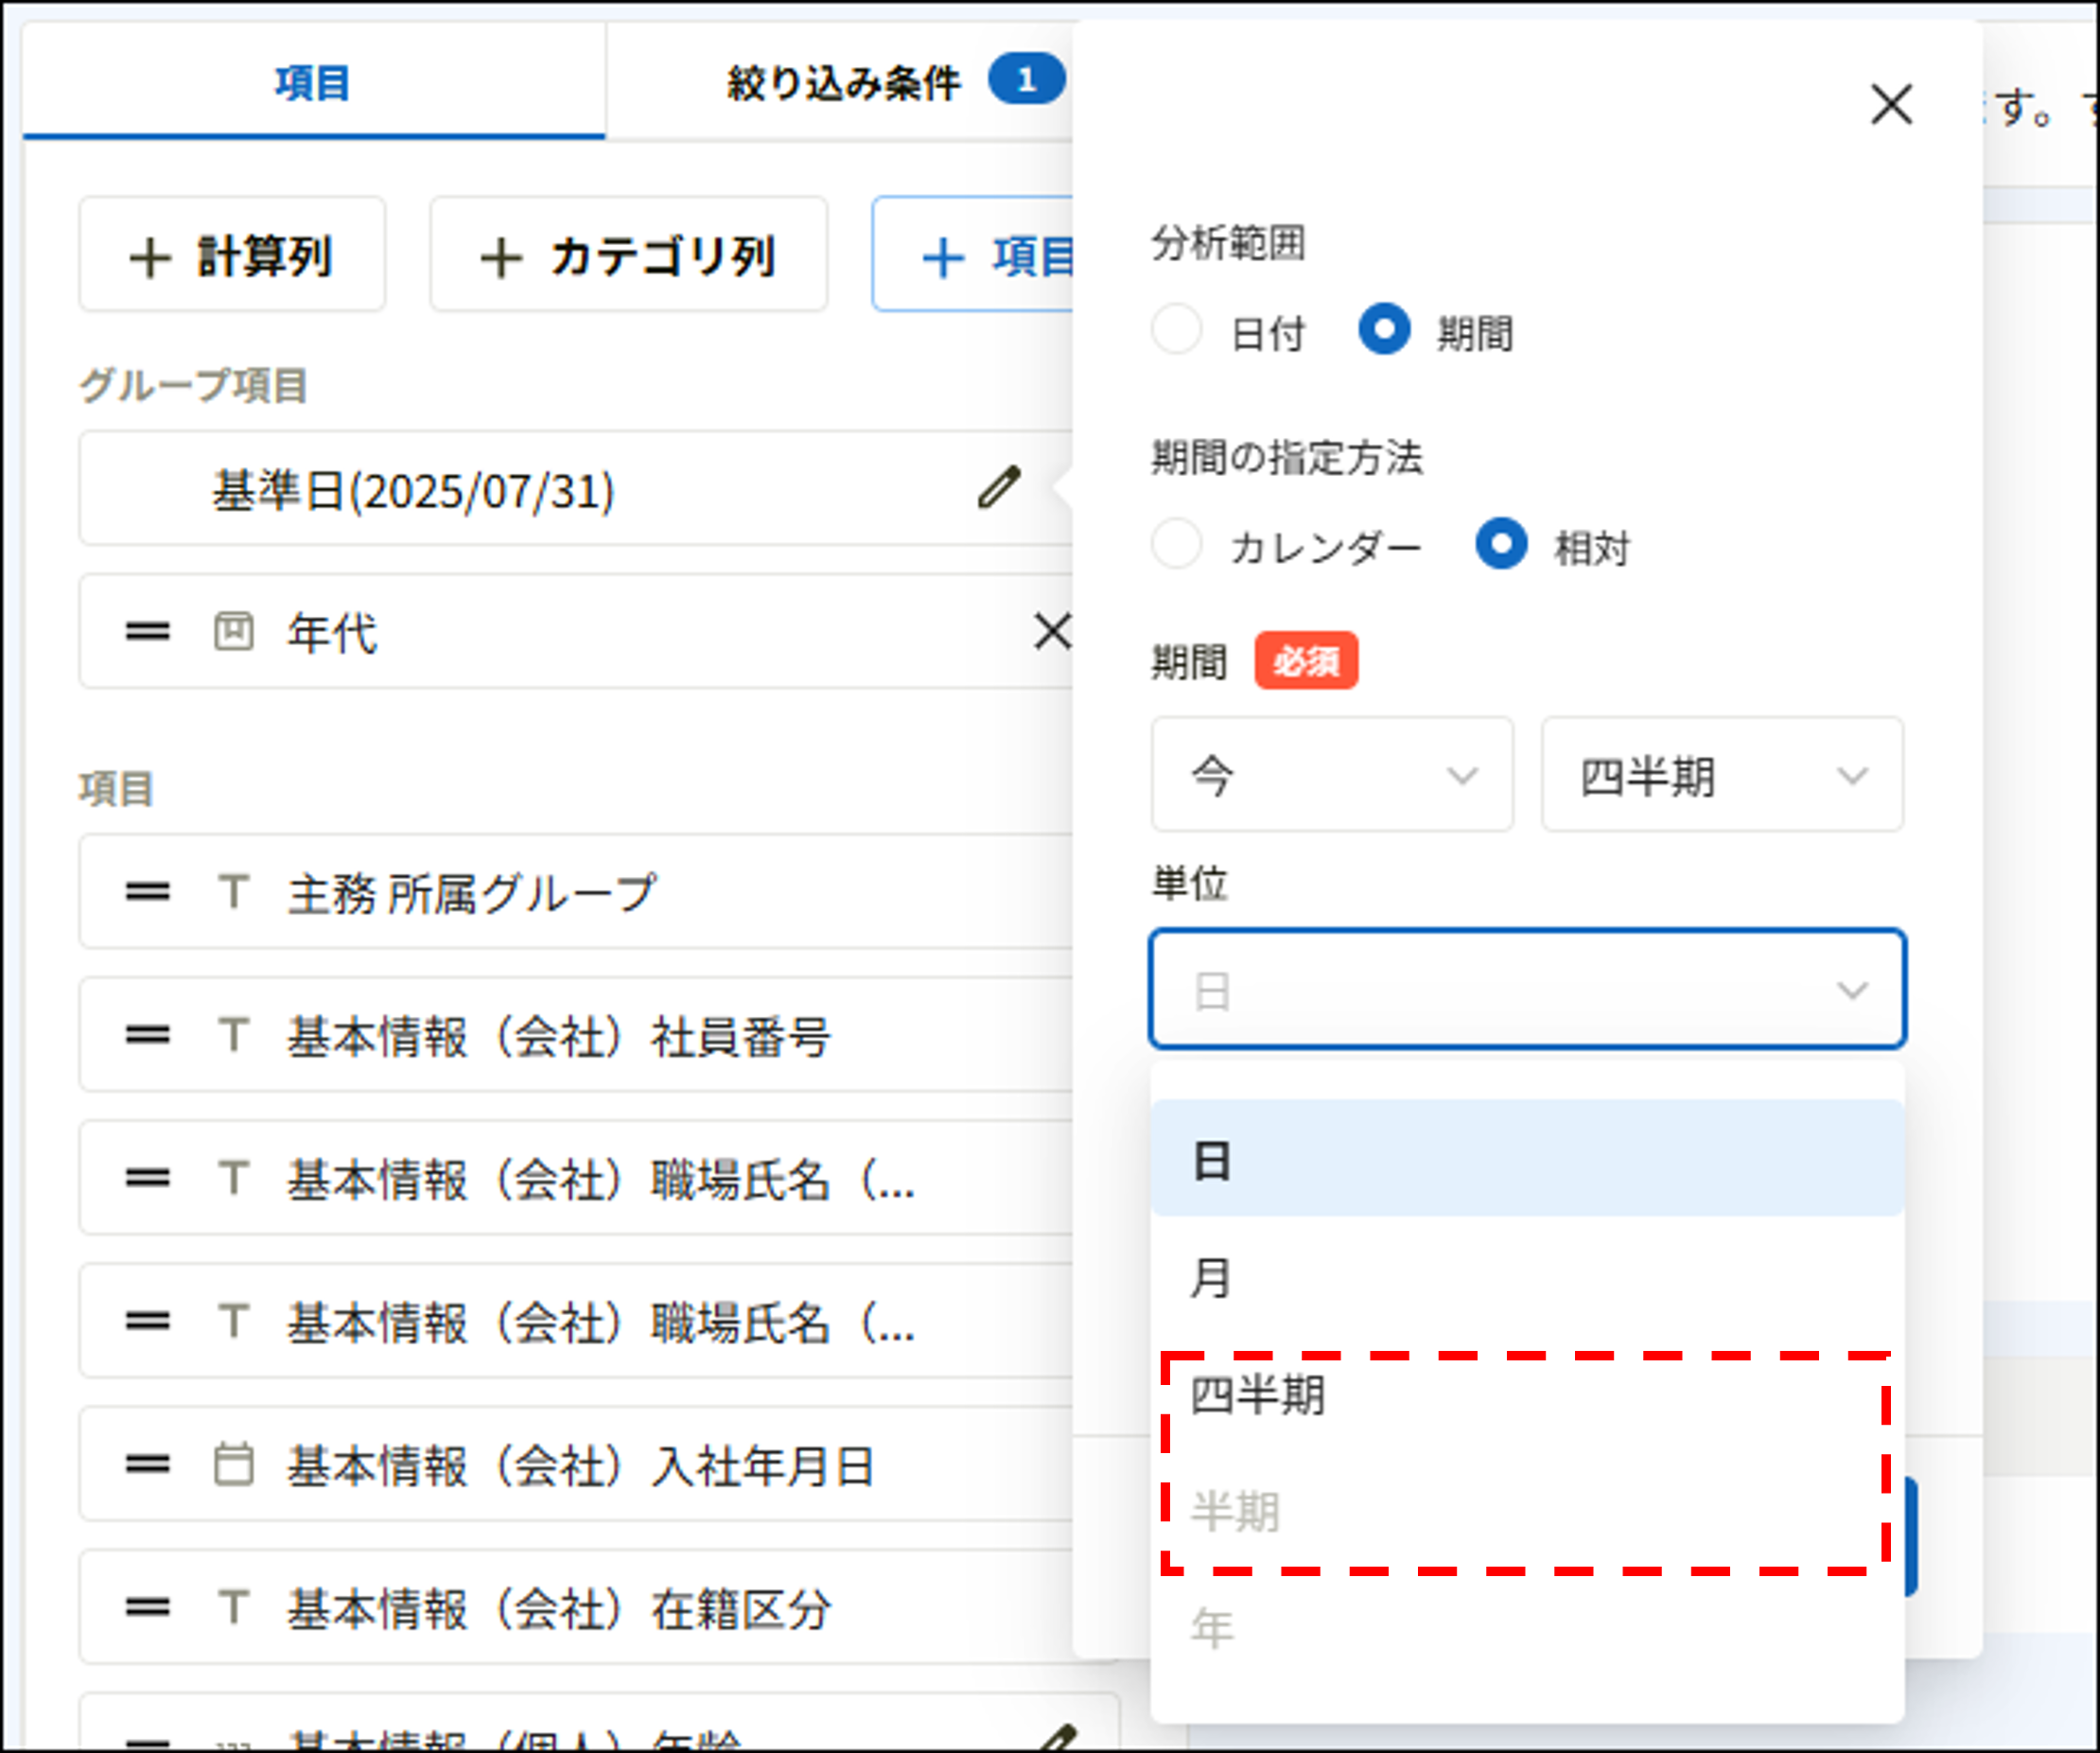Switch to the 絞り込み条件 tab
2100x1753 pixels.
coord(845,80)
